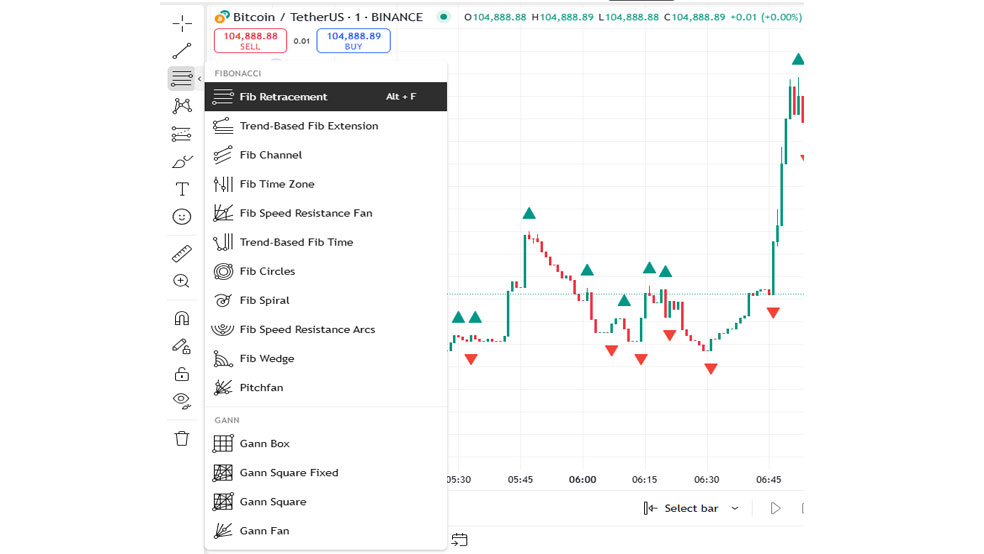This screenshot has width=984, height=554.
Task: Choose Fib Wedge tool
Action: pyautogui.click(x=326, y=358)
